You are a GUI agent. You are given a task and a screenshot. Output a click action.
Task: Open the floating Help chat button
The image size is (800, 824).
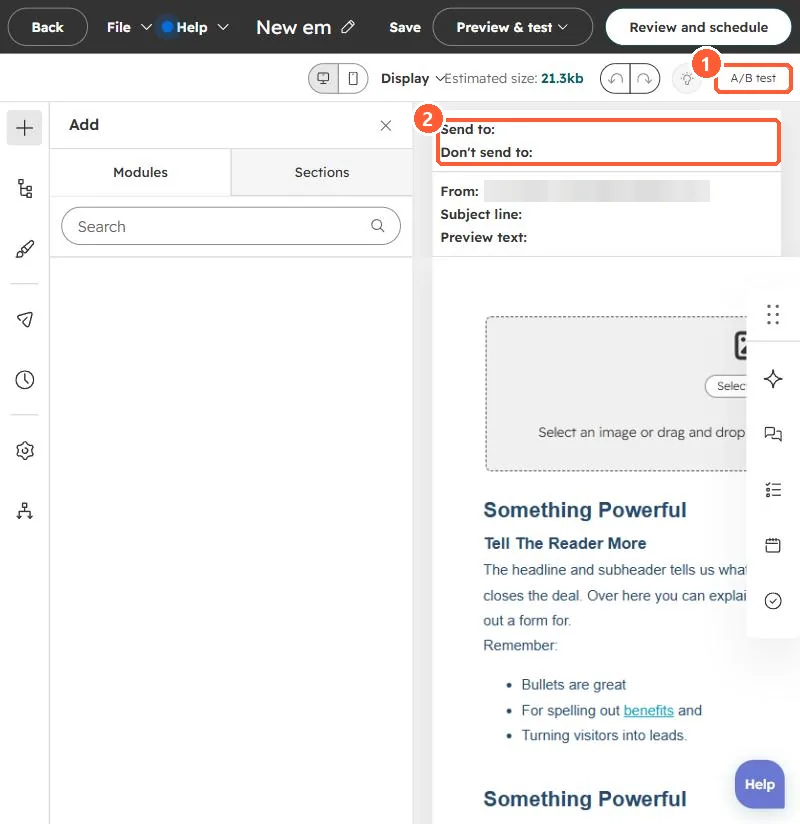760,784
